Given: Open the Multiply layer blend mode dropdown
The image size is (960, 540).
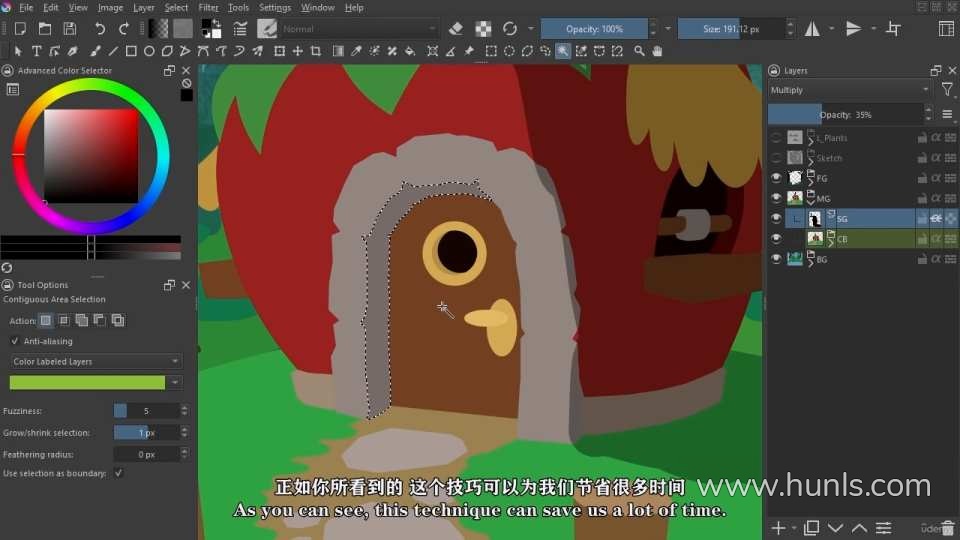Looking at the screenshot, I should coord(849,90).
